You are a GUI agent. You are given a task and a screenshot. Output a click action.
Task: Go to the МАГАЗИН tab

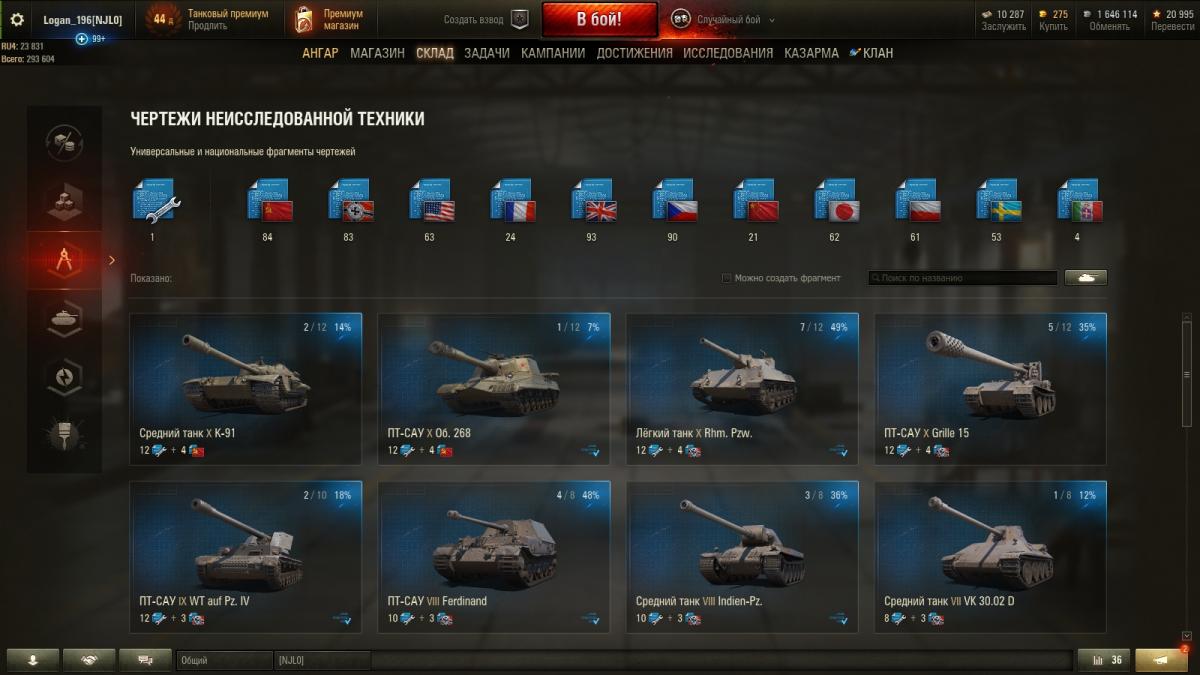point(377,53)
